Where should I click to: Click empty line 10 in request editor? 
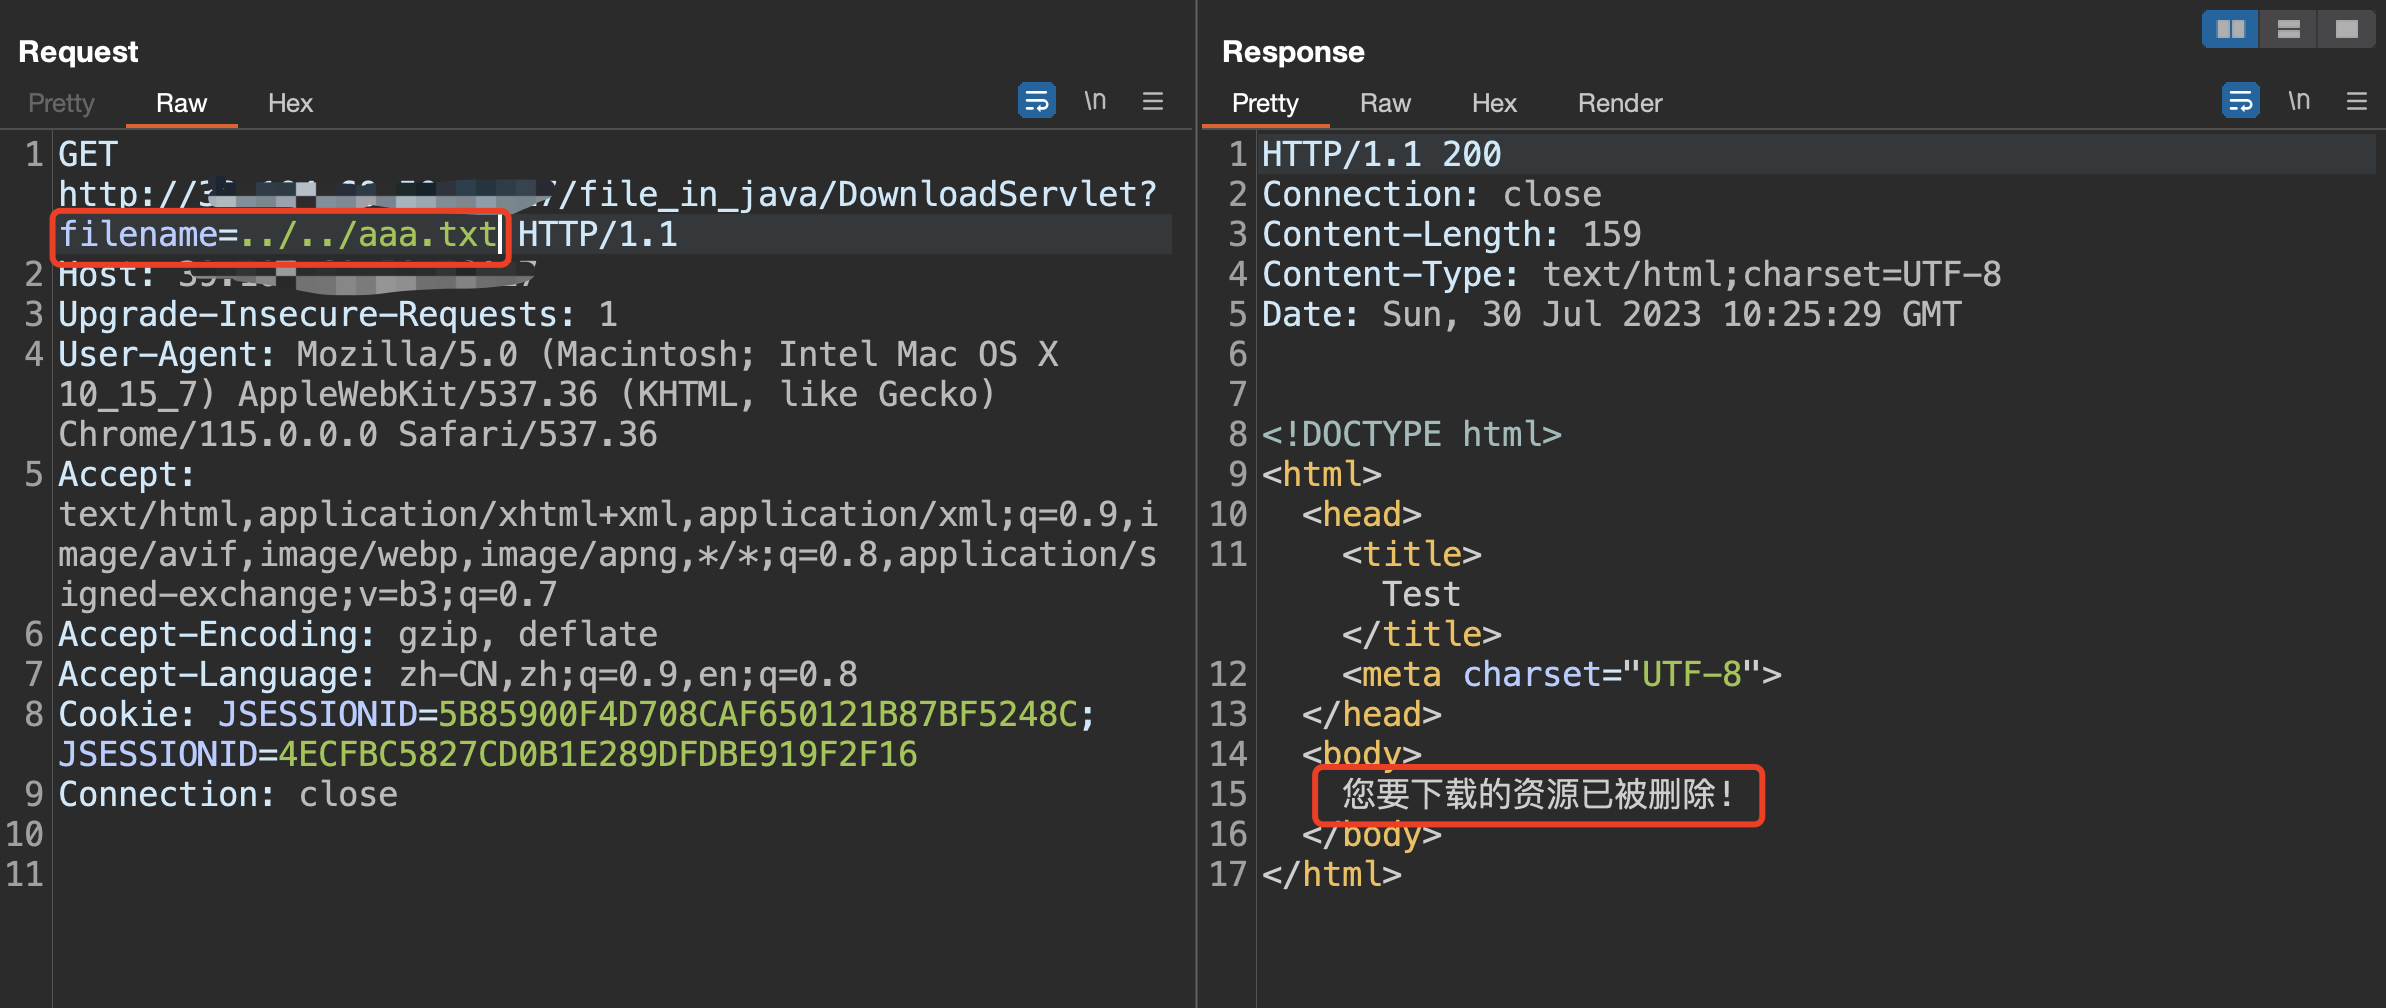[612, 834]
